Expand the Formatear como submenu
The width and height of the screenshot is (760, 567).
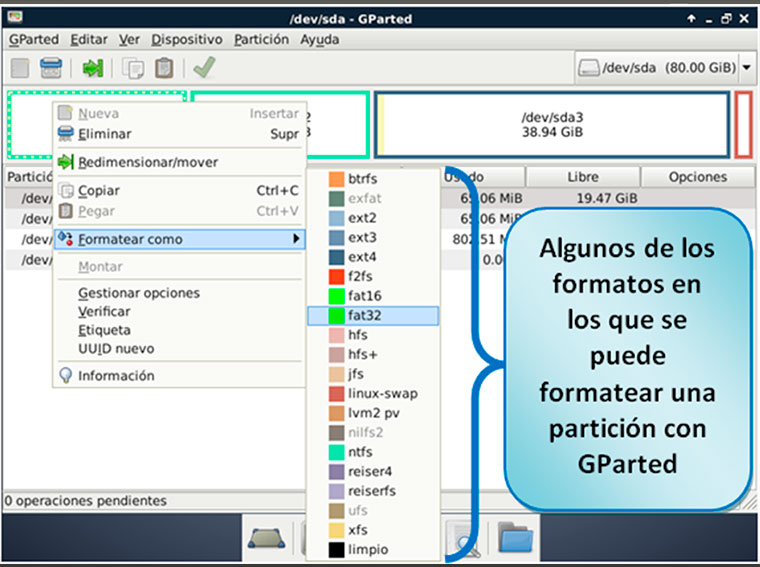[x=179, y=239]
